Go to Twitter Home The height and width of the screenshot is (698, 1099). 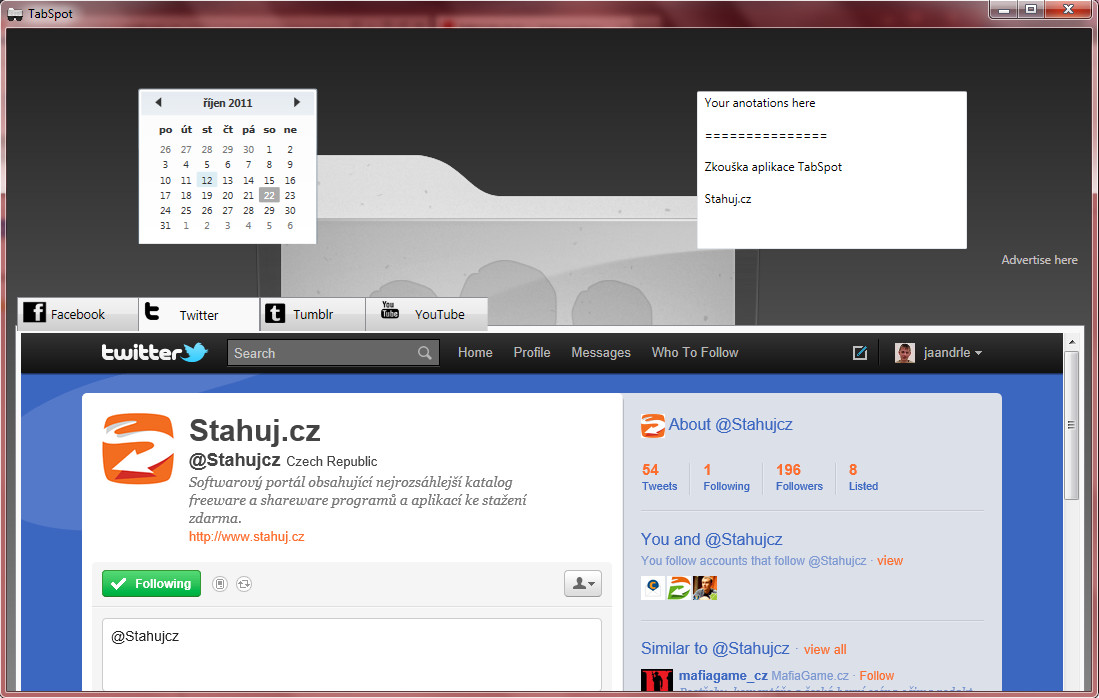click(x=475, y=353)
